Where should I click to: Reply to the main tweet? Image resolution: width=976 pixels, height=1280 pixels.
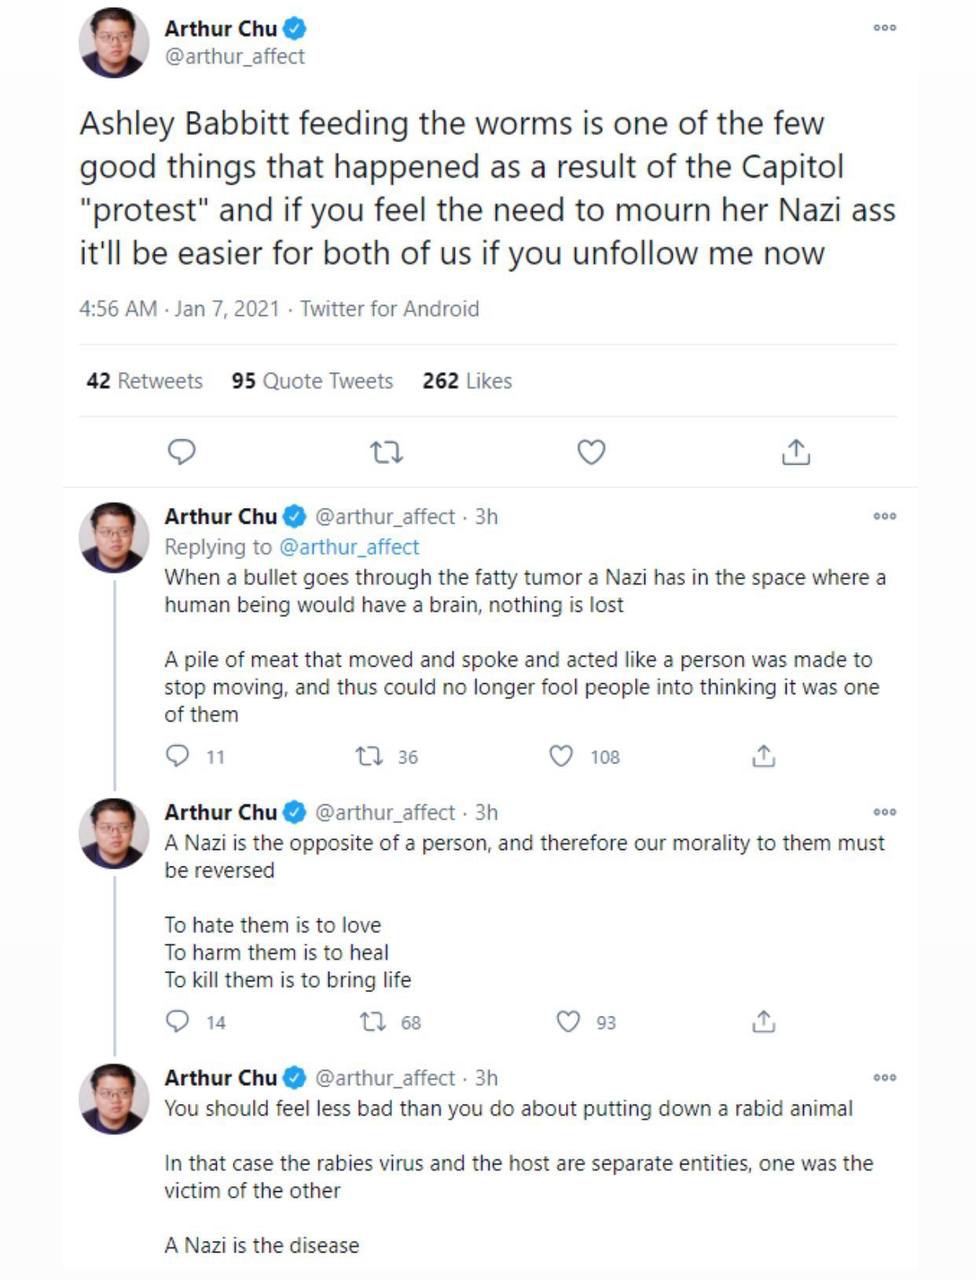pyautogui.click(x=181, y=452)
